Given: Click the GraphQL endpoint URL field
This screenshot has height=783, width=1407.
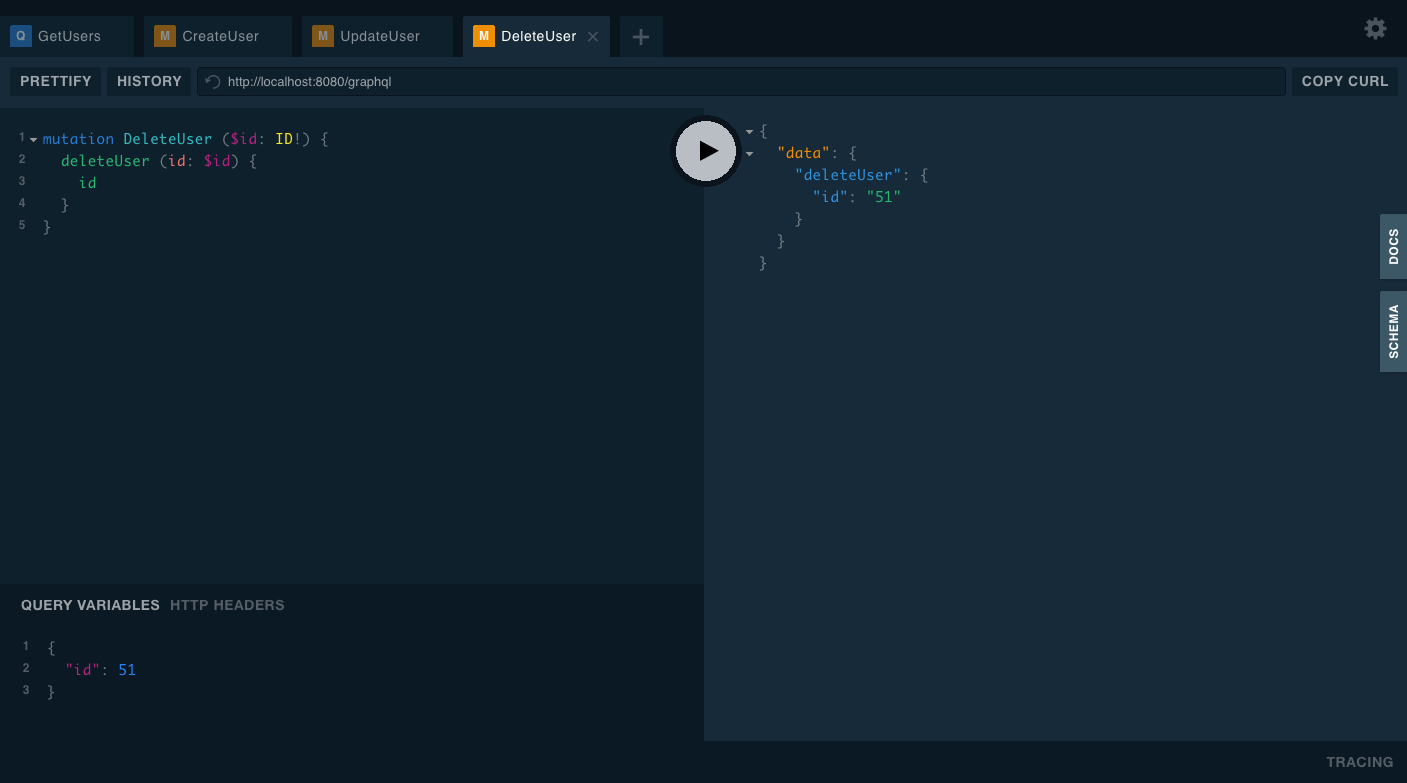Looking at the screenshot, I should coord(700,81).
